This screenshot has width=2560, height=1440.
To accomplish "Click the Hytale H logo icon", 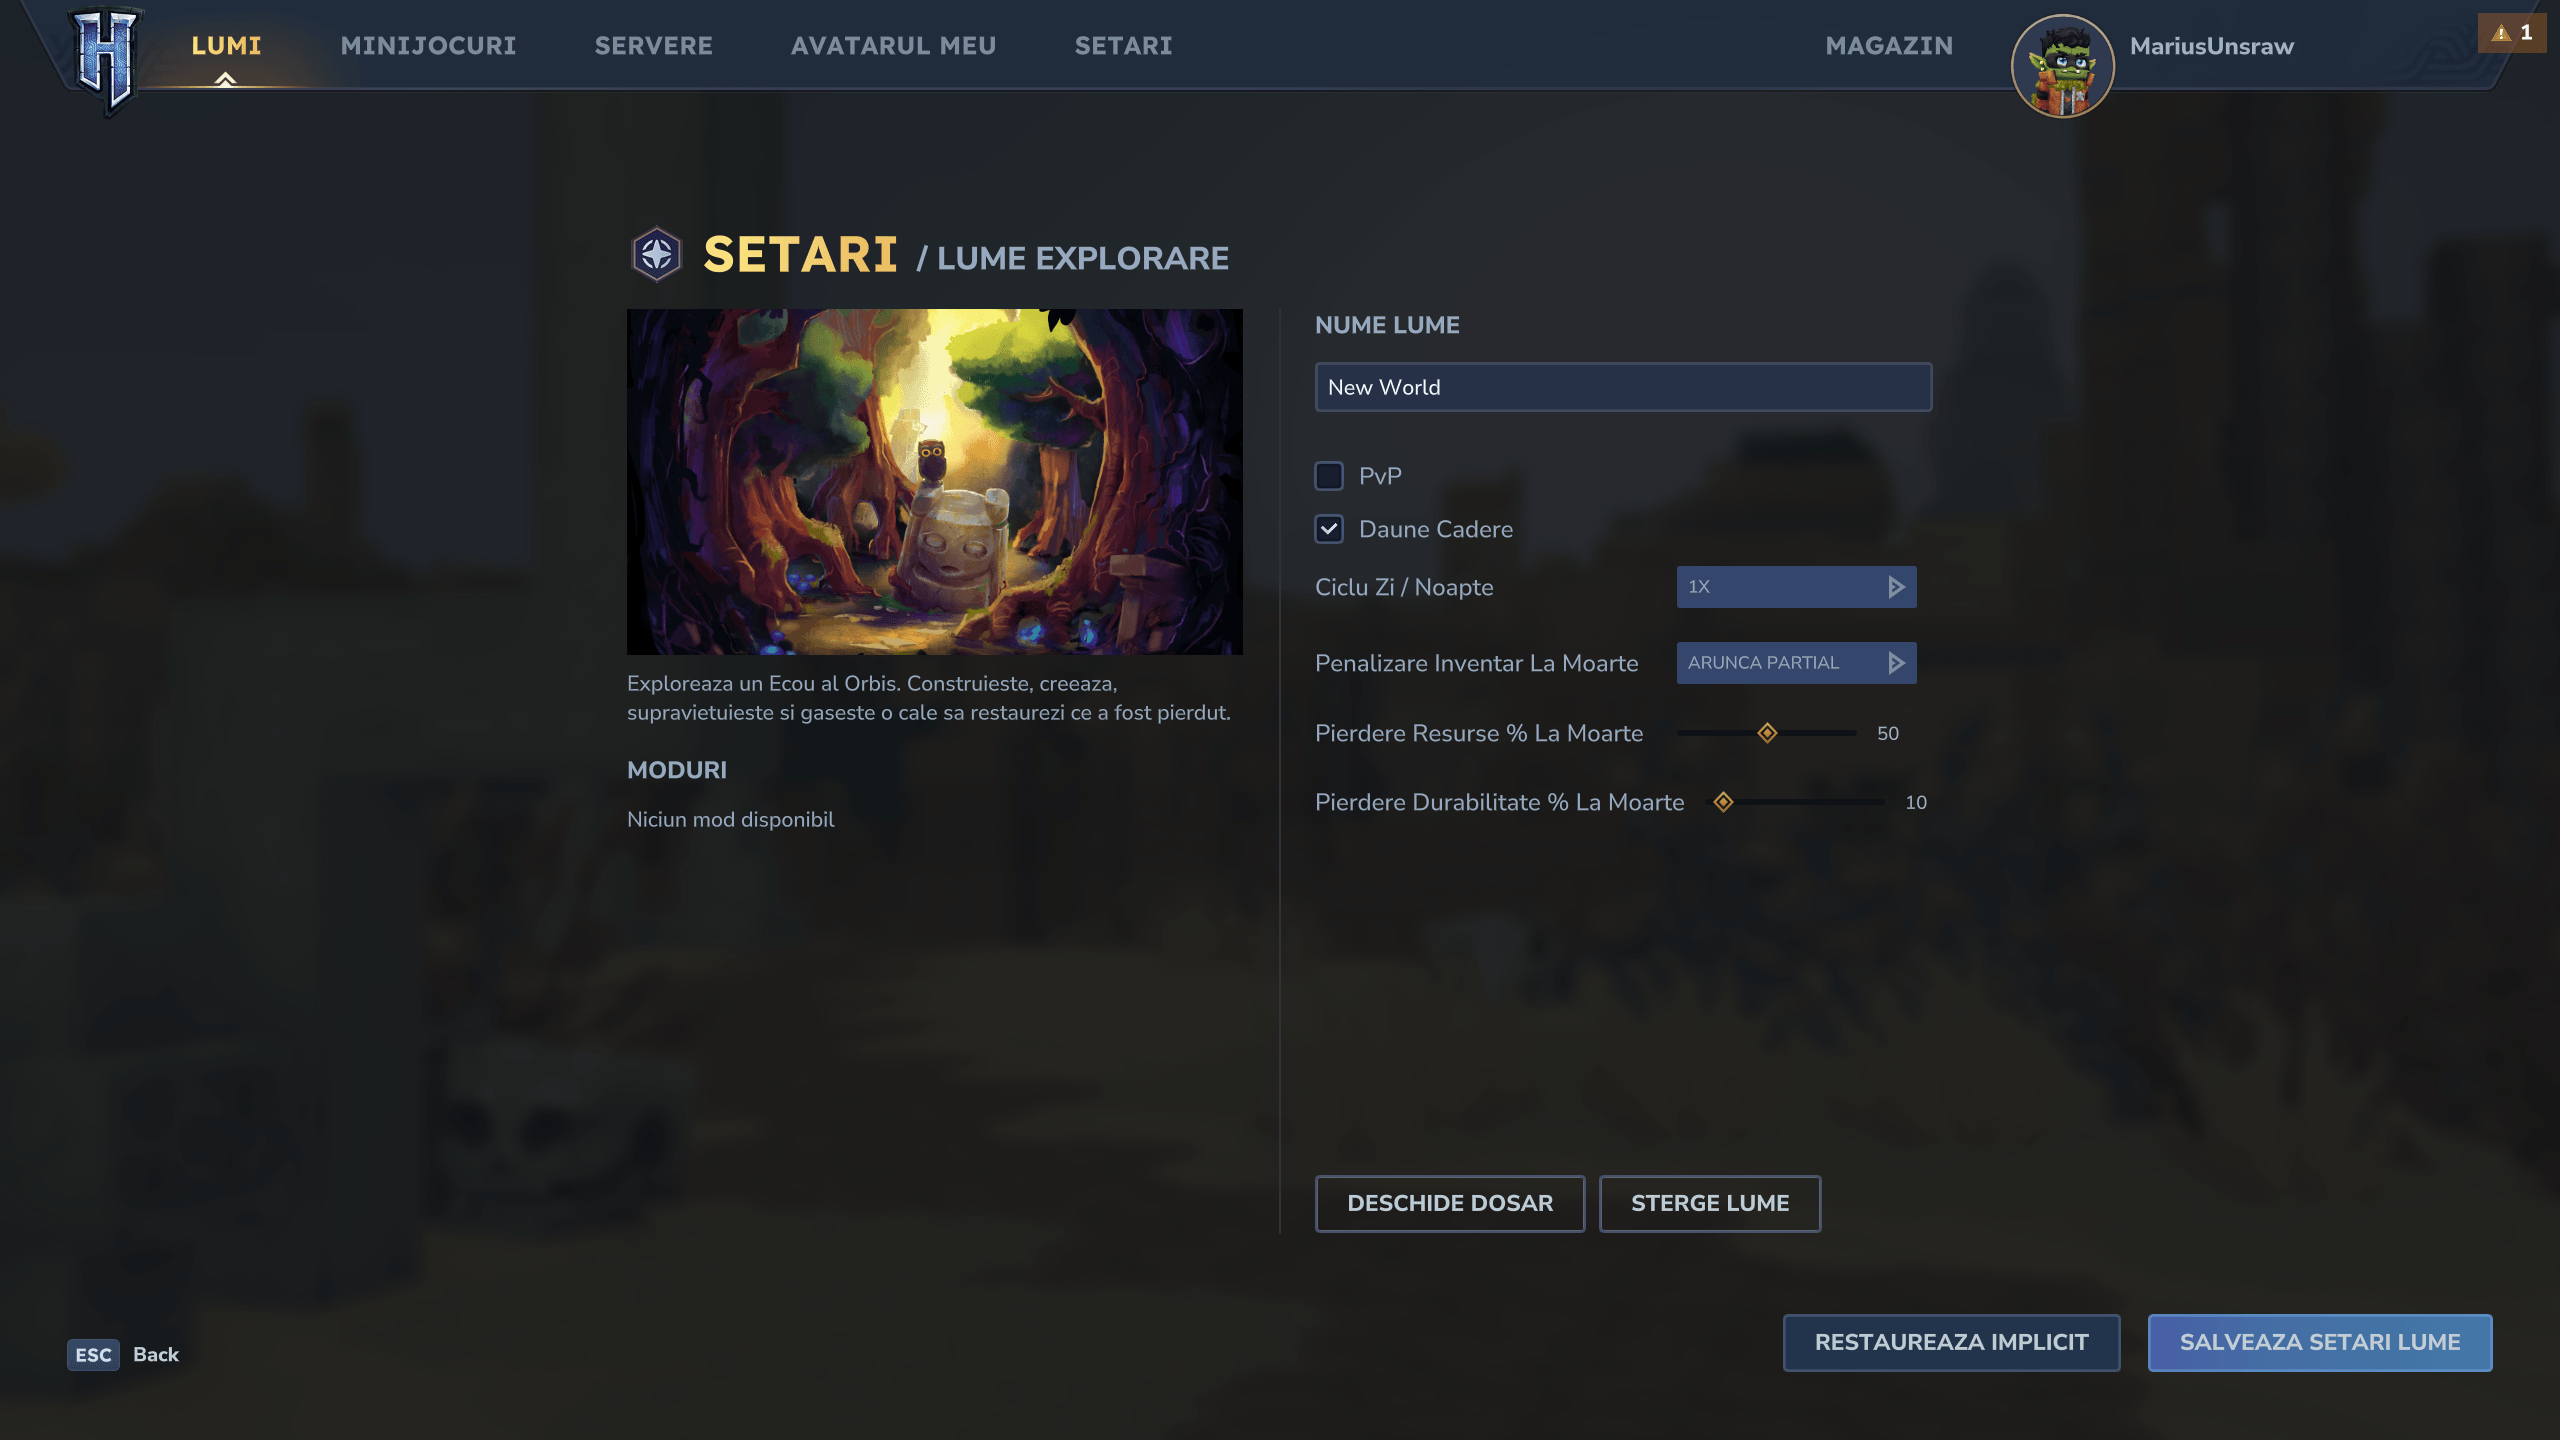I will pos(106,58).
